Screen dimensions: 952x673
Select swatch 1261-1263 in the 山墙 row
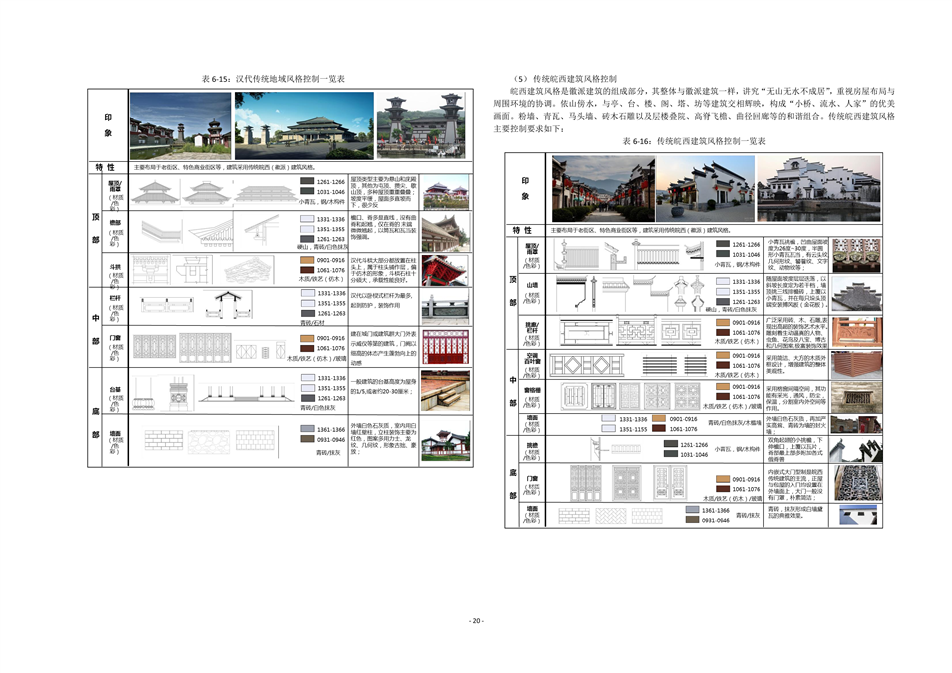(x=723, y=301)
